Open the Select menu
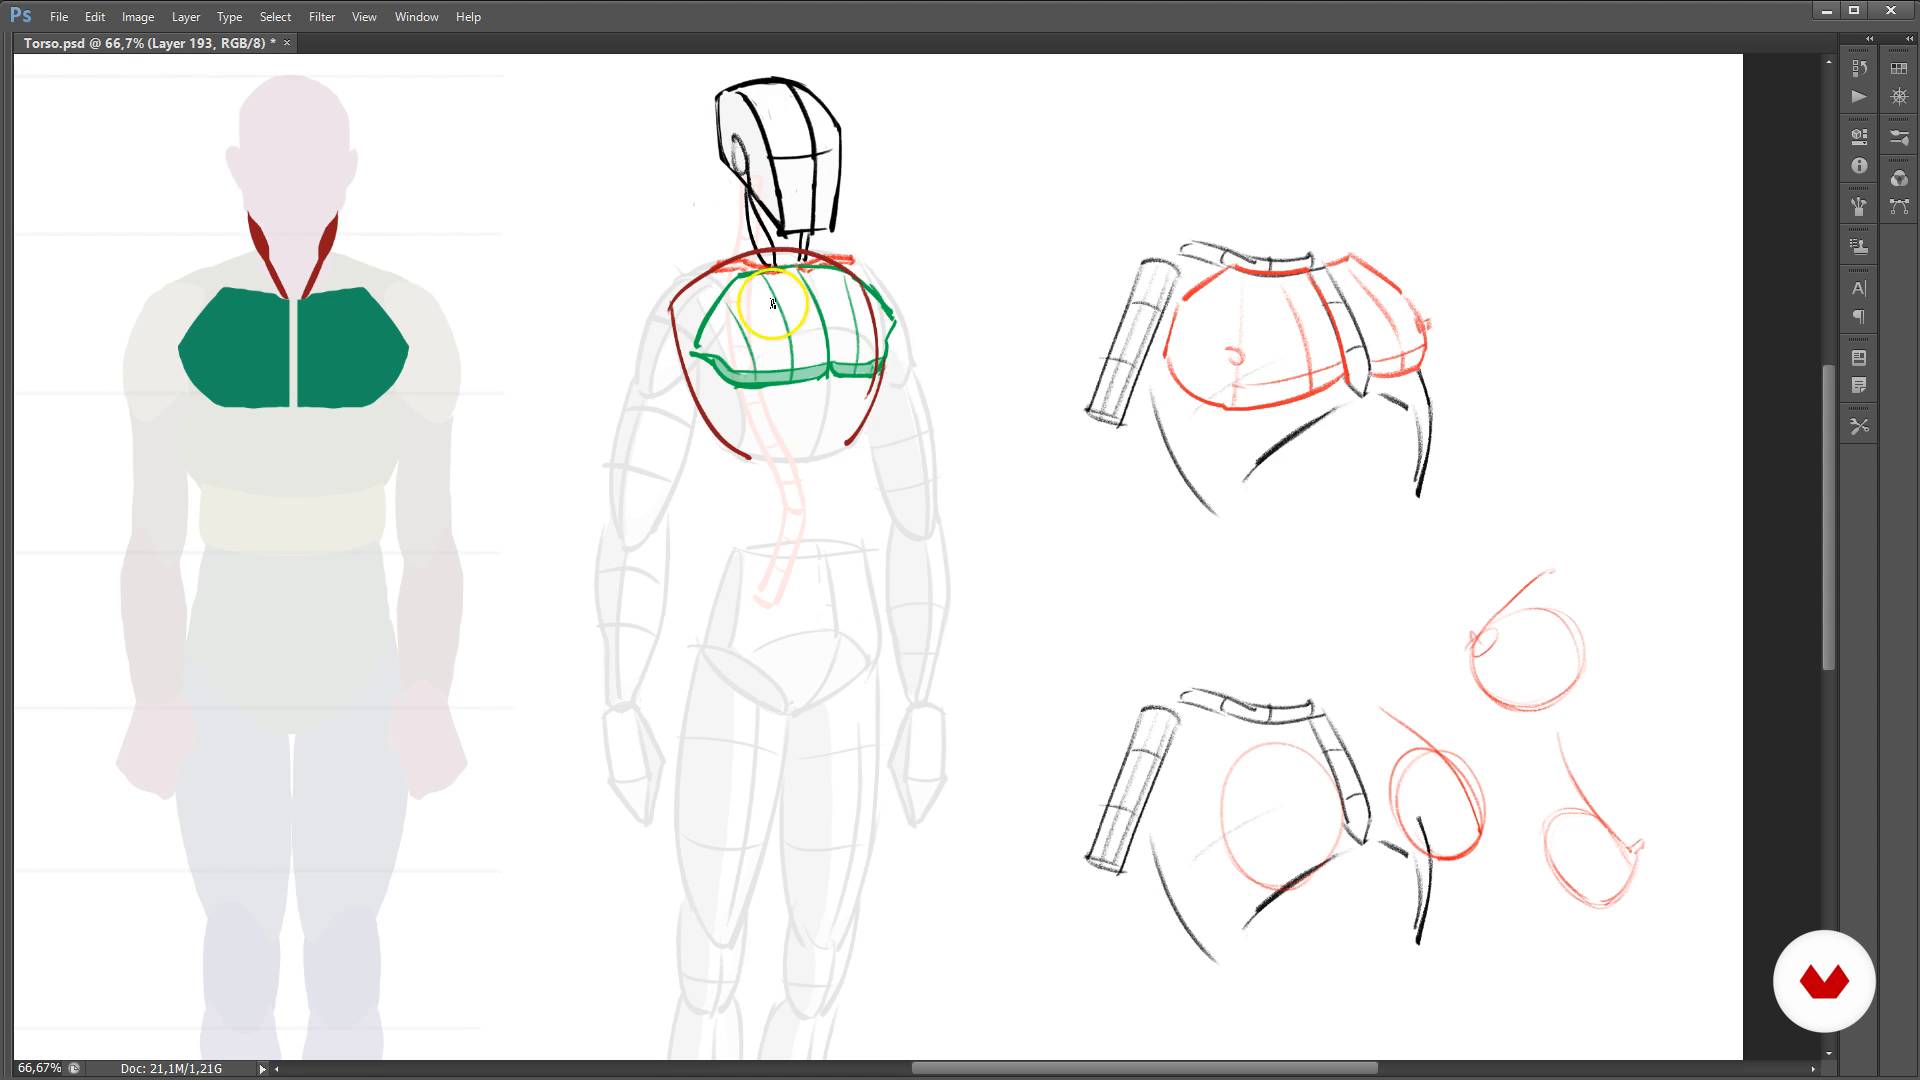This screenshot has height=1080, width=1920. coord(275,17)
